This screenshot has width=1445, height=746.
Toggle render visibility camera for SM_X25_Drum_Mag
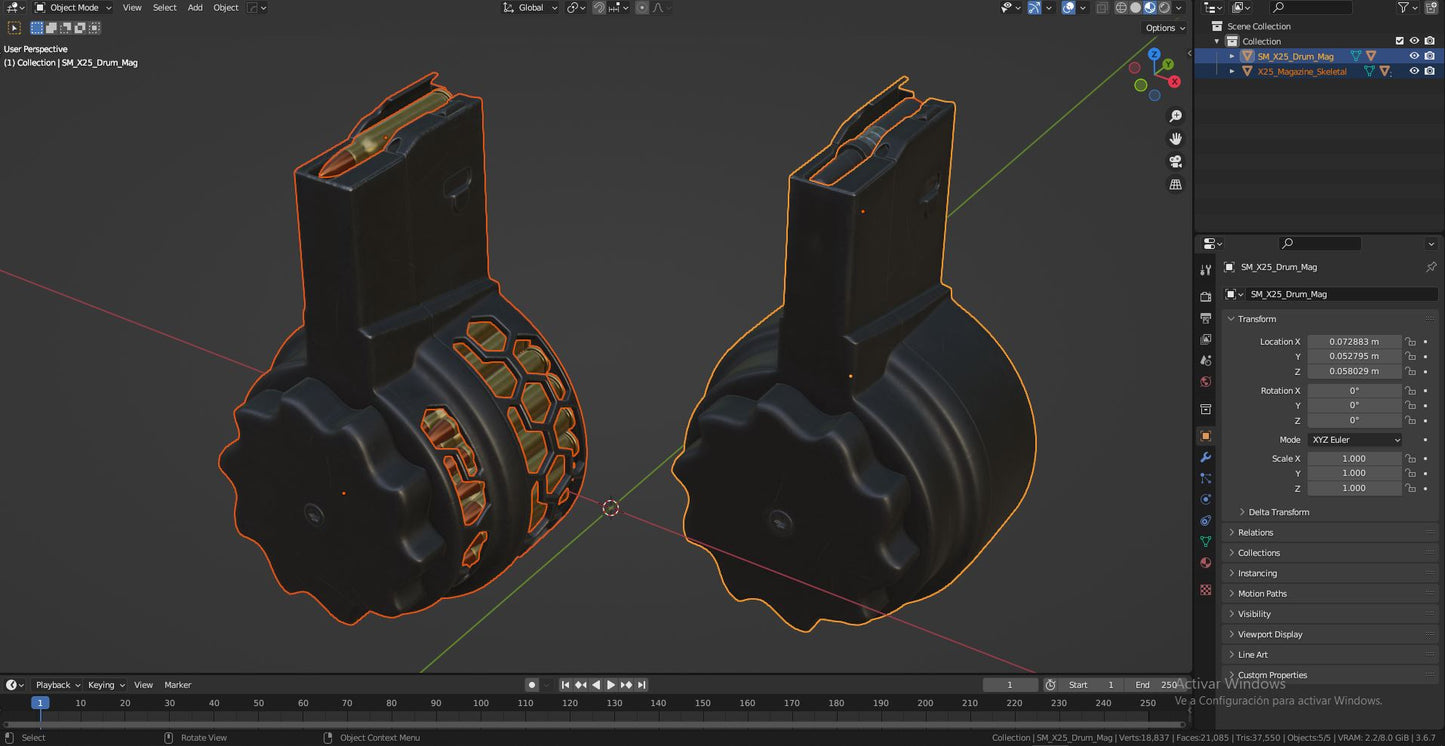pyautogui.click(x=1428, y=56)
